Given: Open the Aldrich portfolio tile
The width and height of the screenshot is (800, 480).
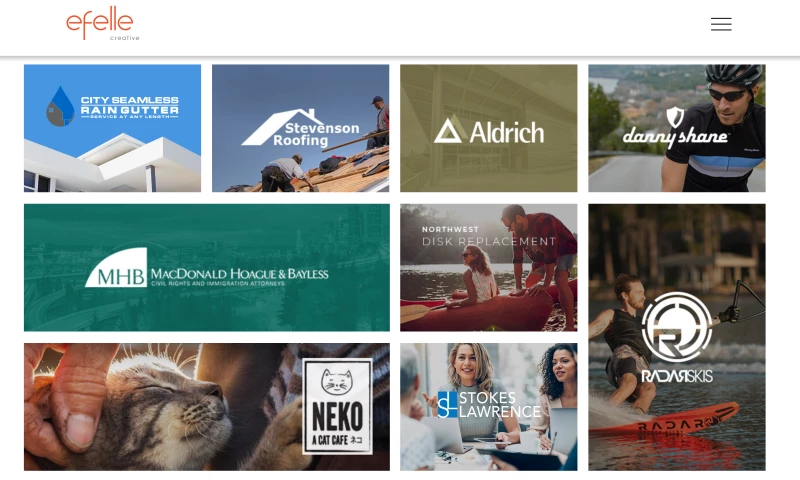Looking at the screenshot, I should (x=489, y=128).
